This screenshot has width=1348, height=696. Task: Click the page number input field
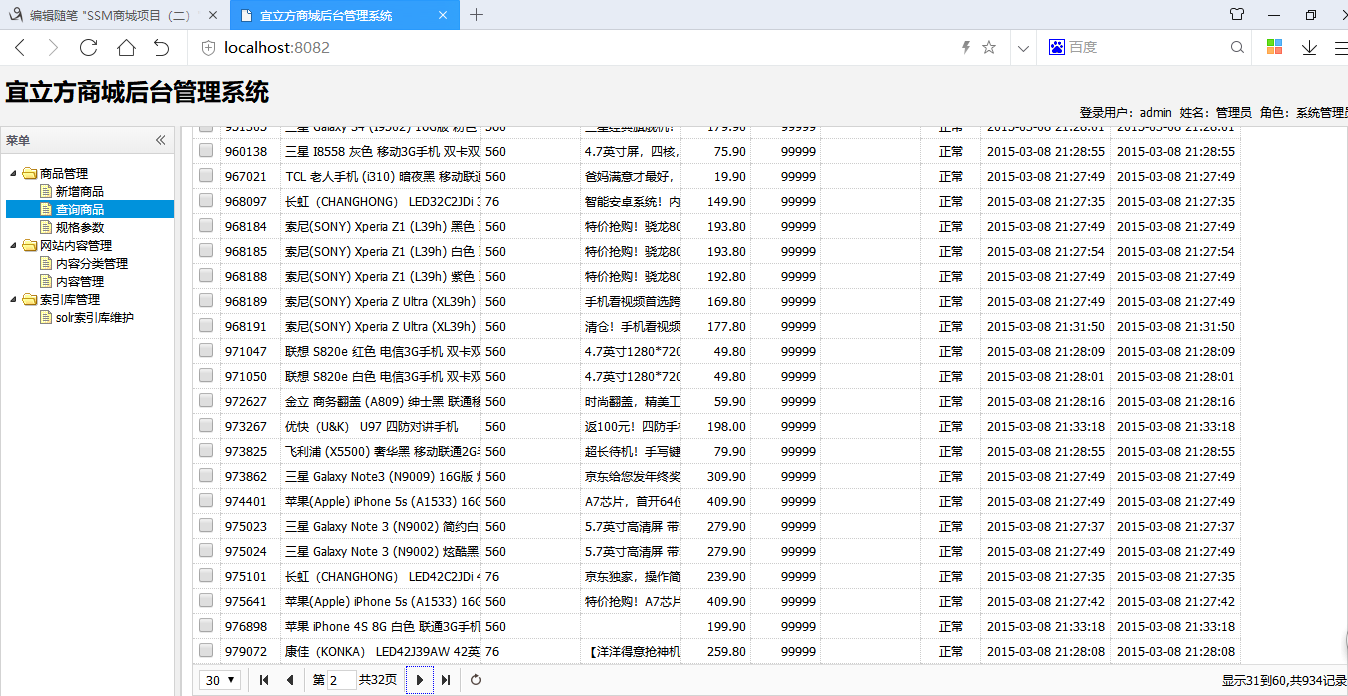coord(341,680)
